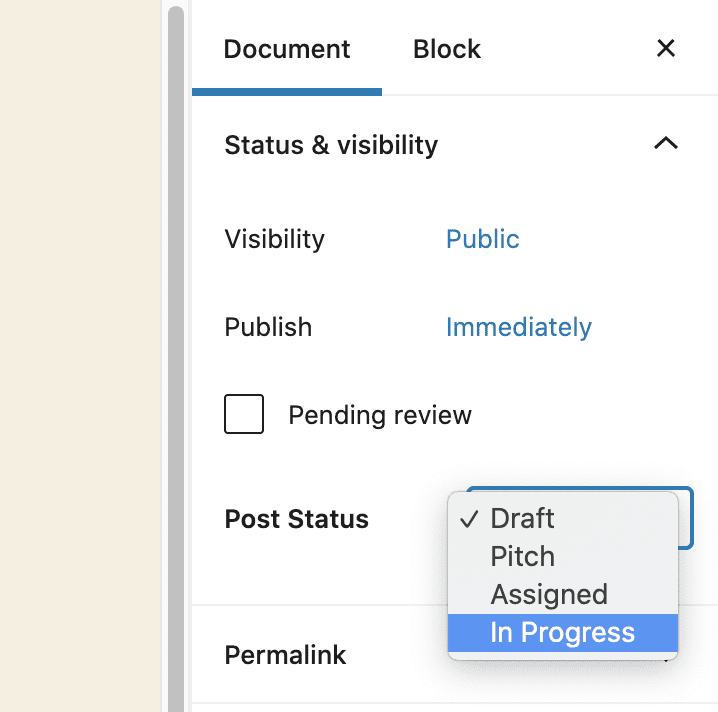The width and height of the screenshot is (718, 712).
Task: Open the publish date picker via Immediately
Action: coord(519,328)
